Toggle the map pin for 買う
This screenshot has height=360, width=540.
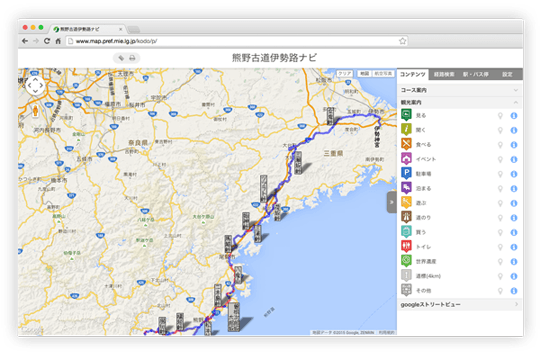pyautogui.click(x=500, y=233)
